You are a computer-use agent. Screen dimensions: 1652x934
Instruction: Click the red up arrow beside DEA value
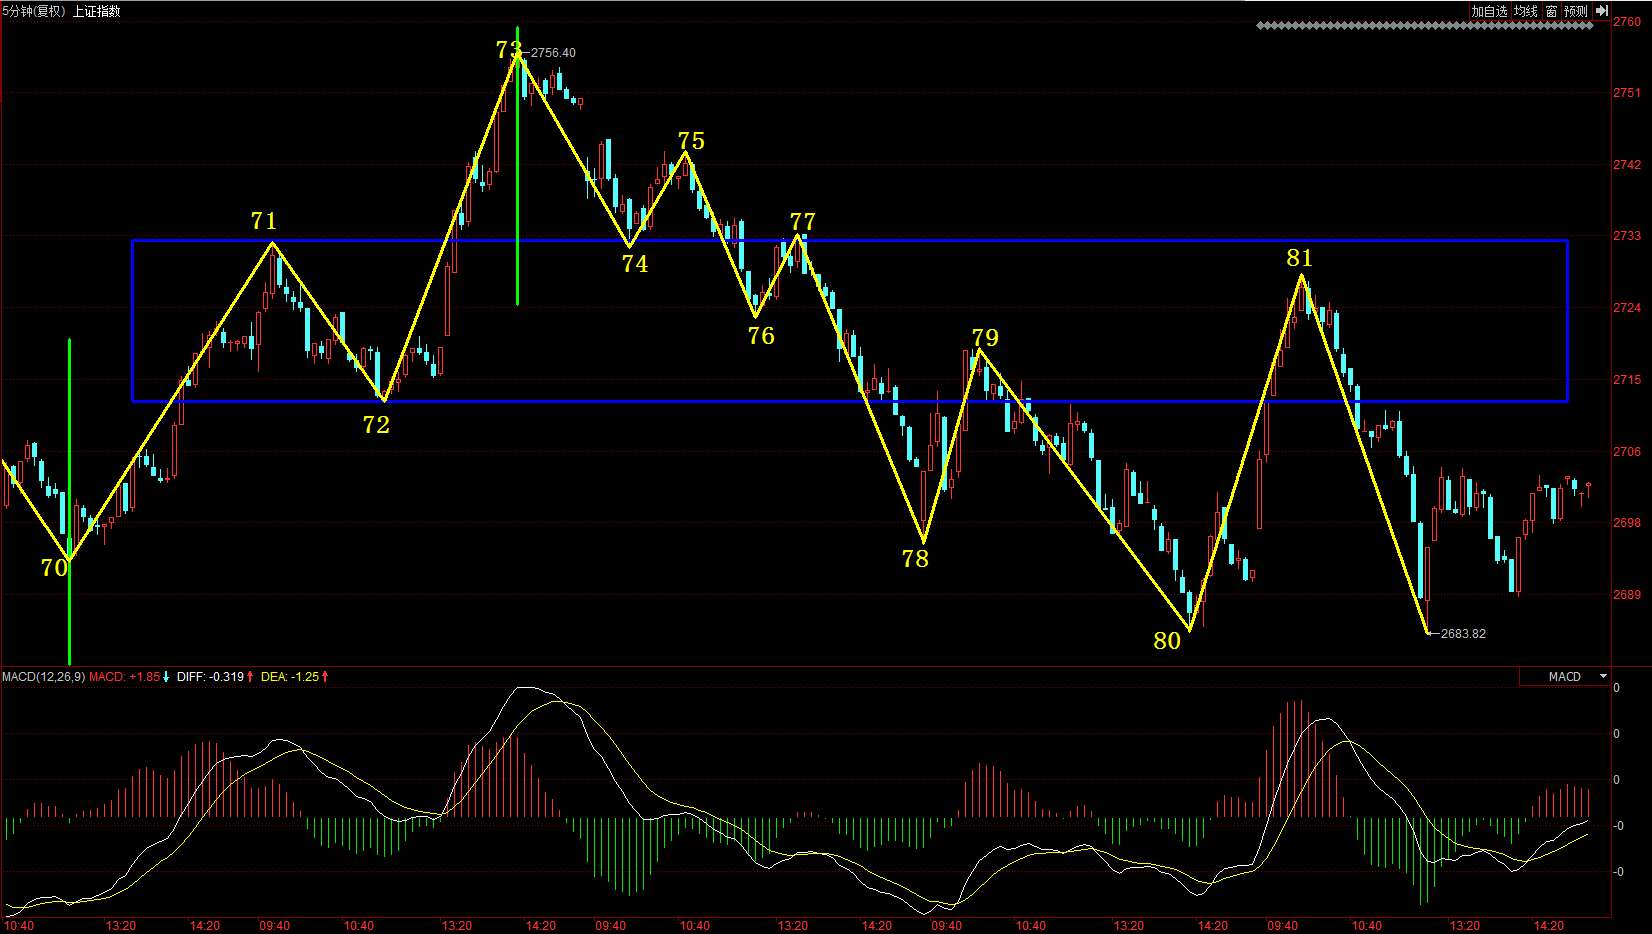point(325,677)
